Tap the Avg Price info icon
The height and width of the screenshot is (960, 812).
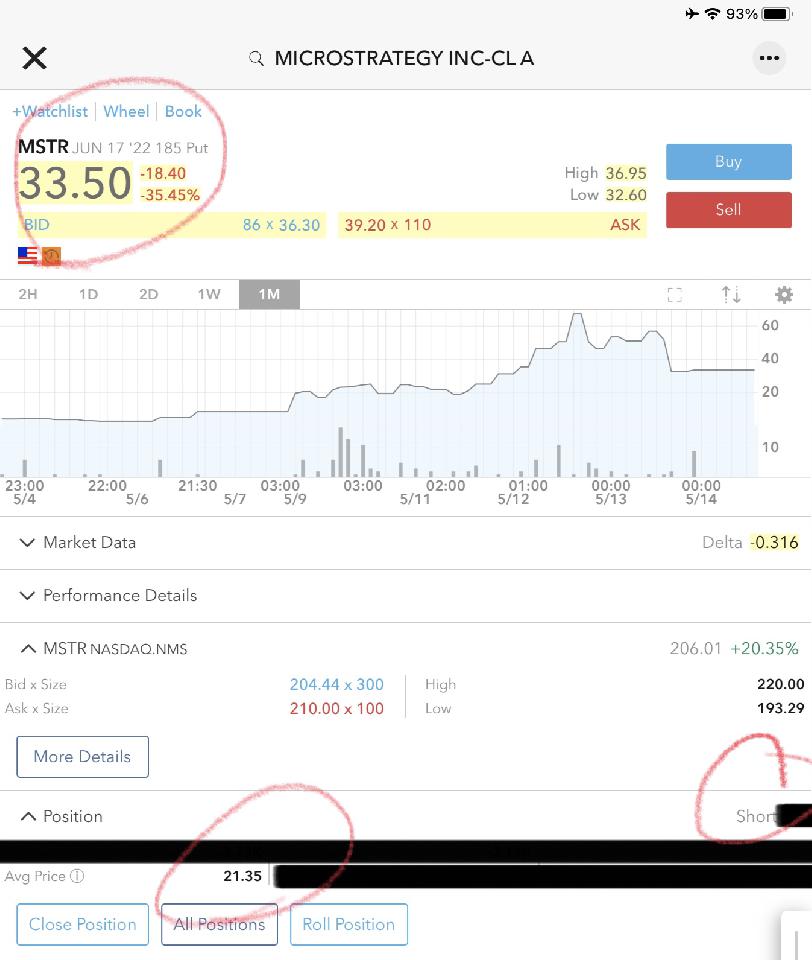[77, 877]
